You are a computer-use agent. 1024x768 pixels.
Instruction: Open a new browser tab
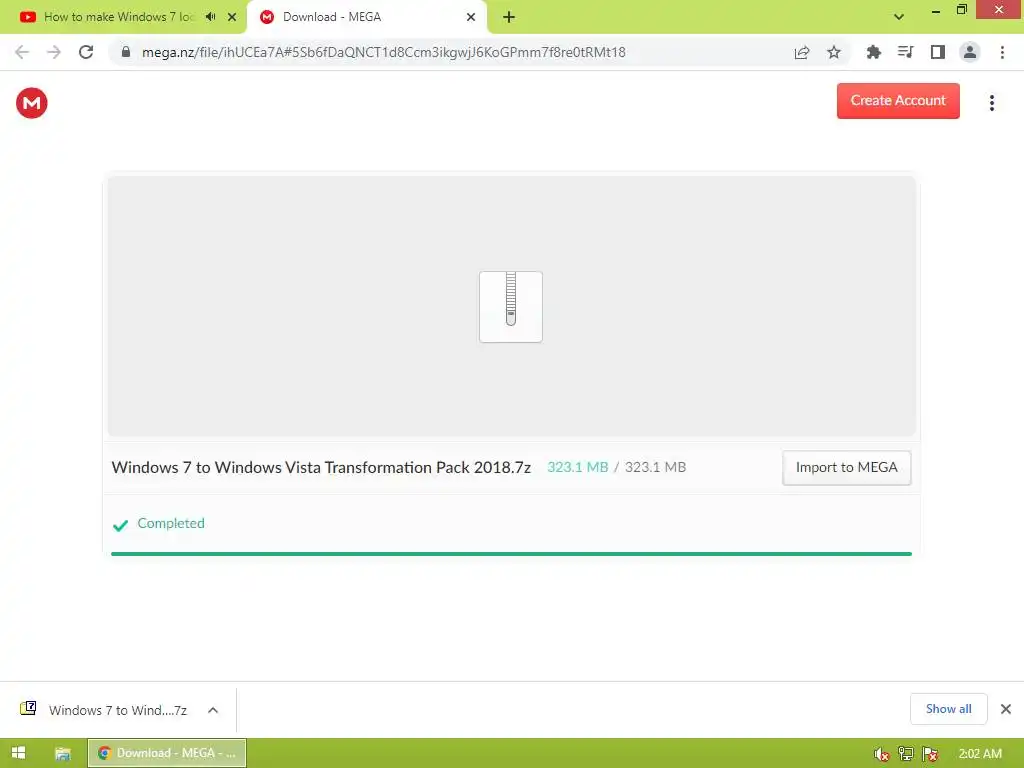[509, 17]
